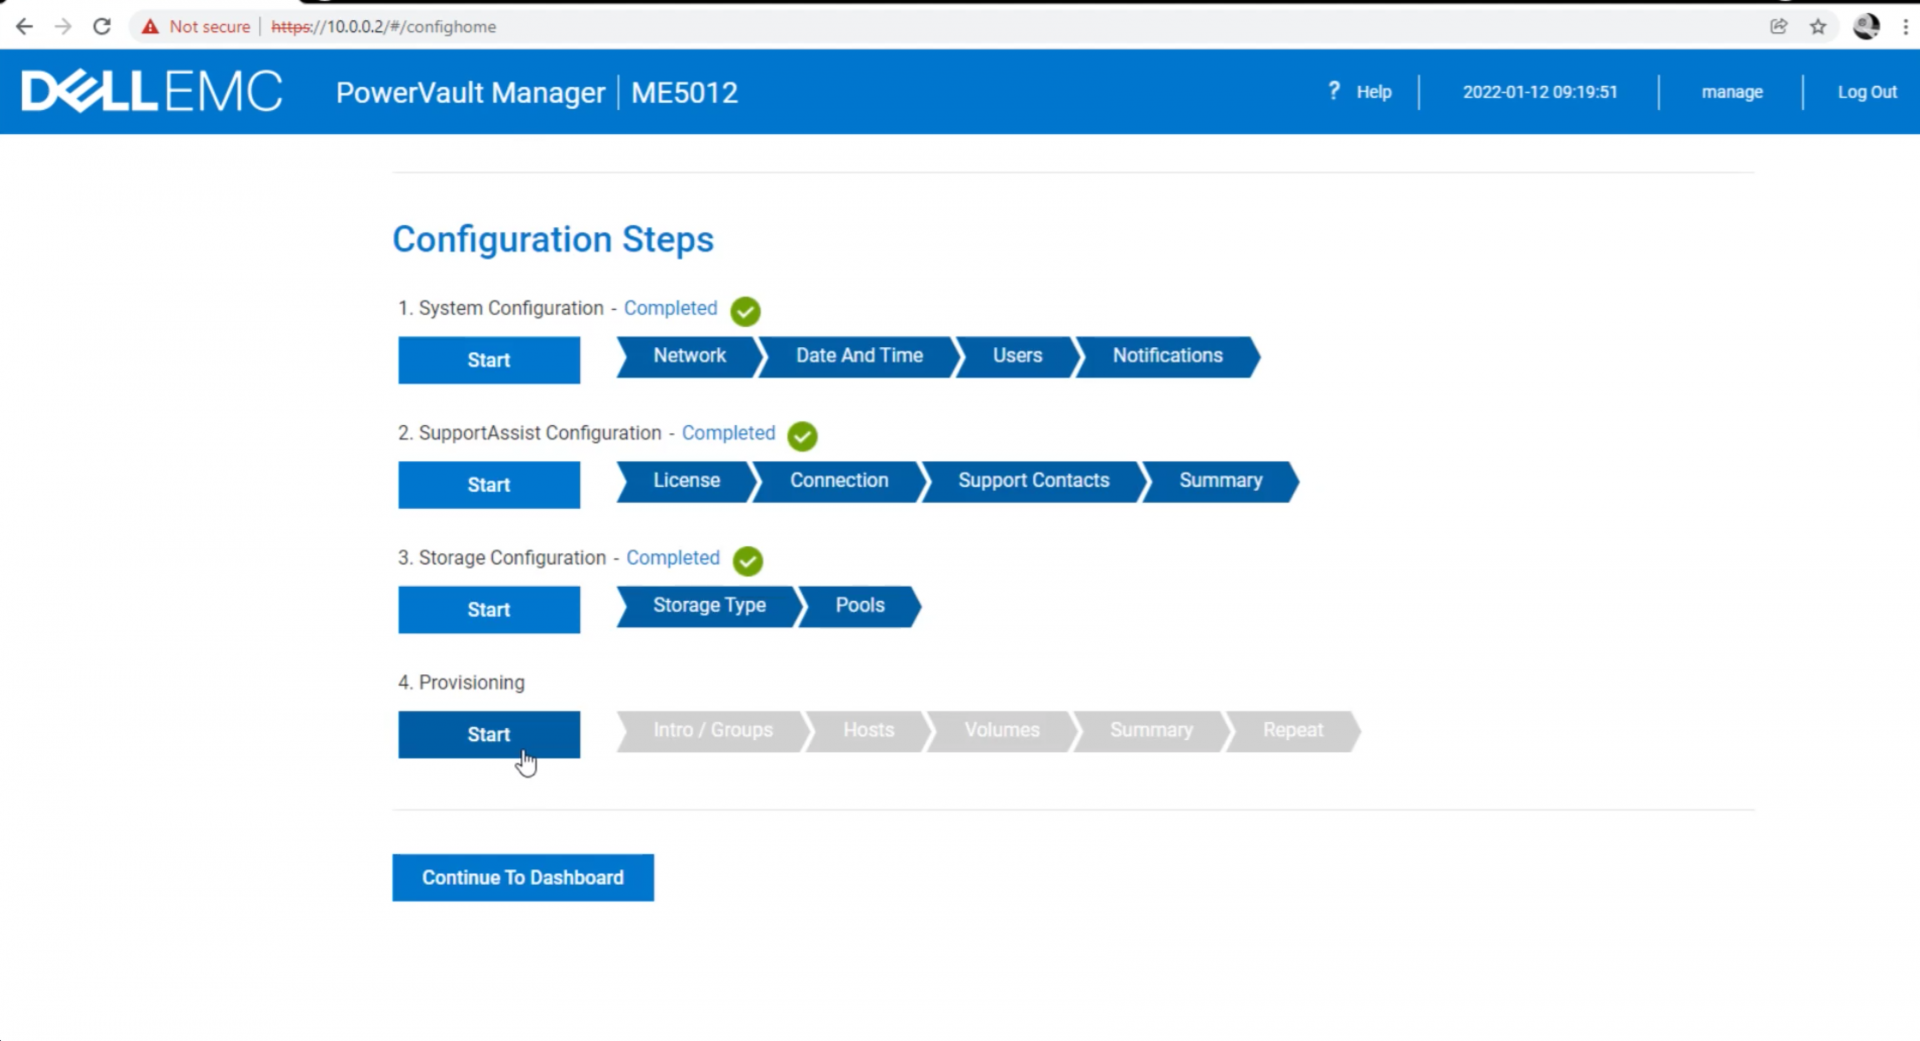Open the browser profile avatar icon
This screenshot has width=1920, height=1041.
point(1866,27)
